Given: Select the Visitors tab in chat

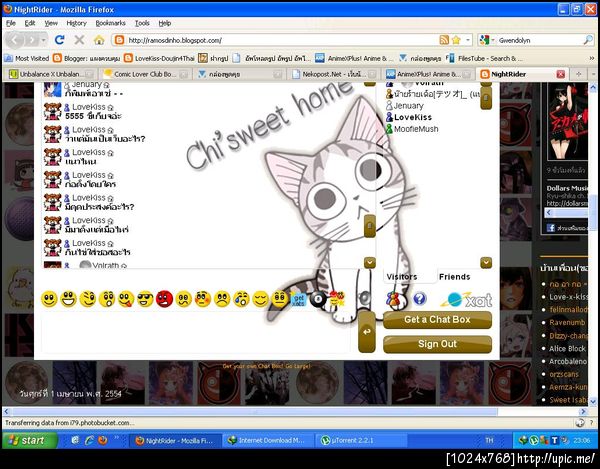Looking at the screenshot, I should tap(402, 277).
